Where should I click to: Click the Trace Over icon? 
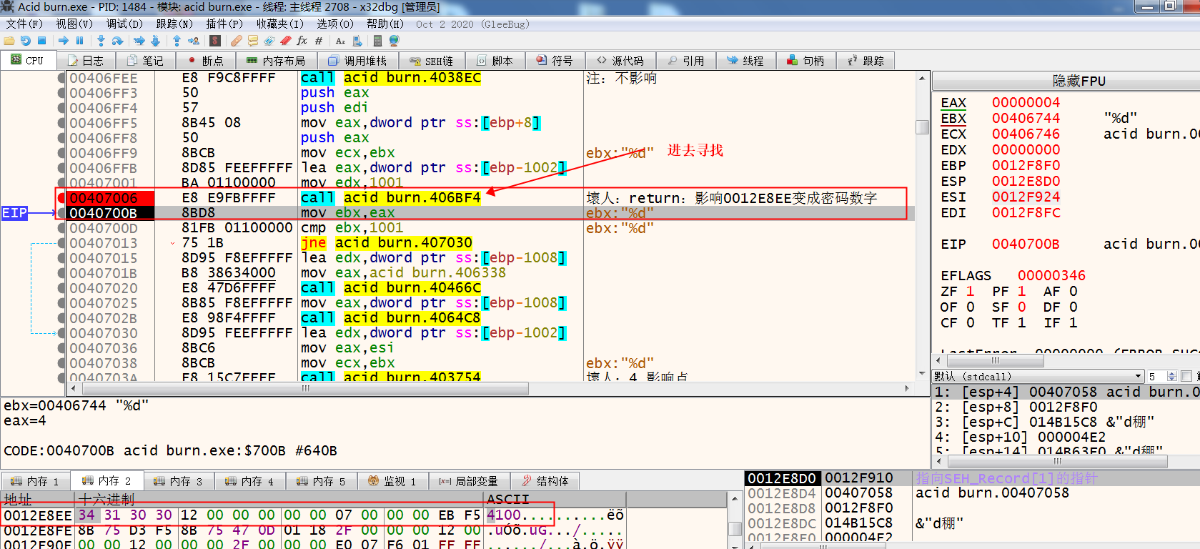(155, 41)
